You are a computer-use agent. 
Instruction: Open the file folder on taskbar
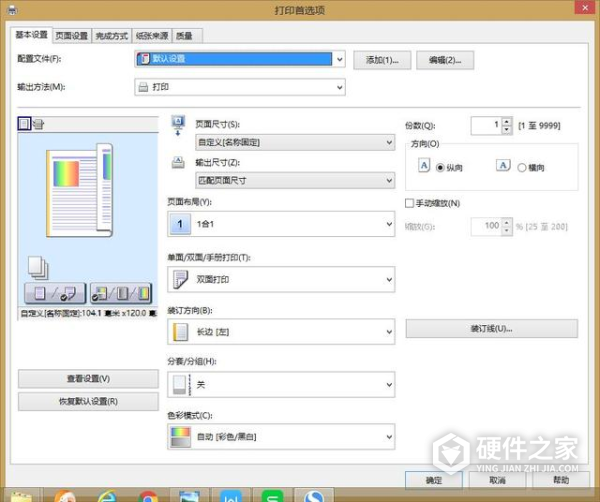click(21, 497)
